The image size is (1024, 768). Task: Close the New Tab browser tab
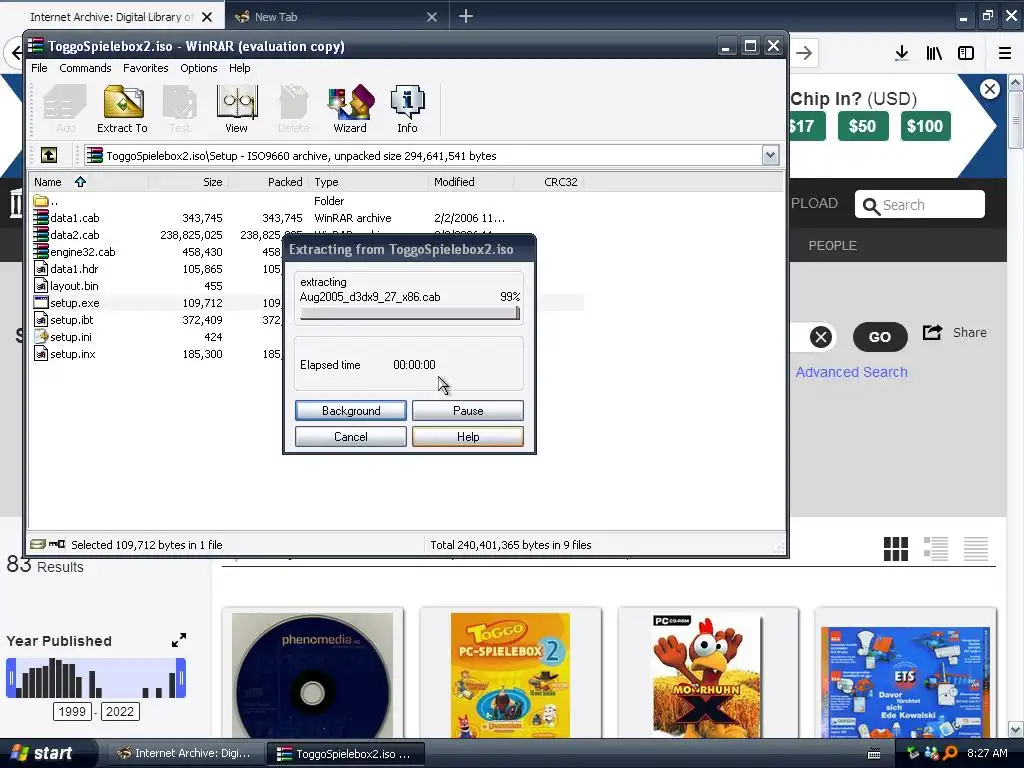pos(432,17)
